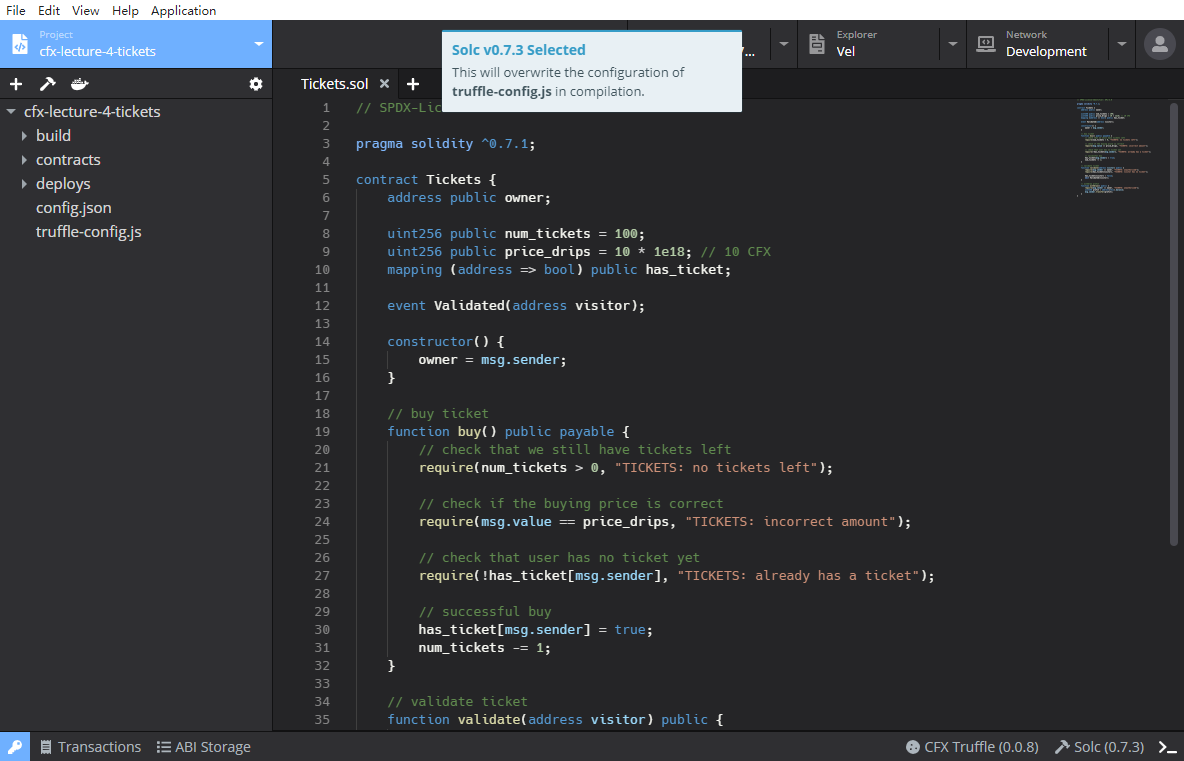The height and width of the screenshot is (761, 1184).
Task: Open the Application menu
Action: point(183,10)
